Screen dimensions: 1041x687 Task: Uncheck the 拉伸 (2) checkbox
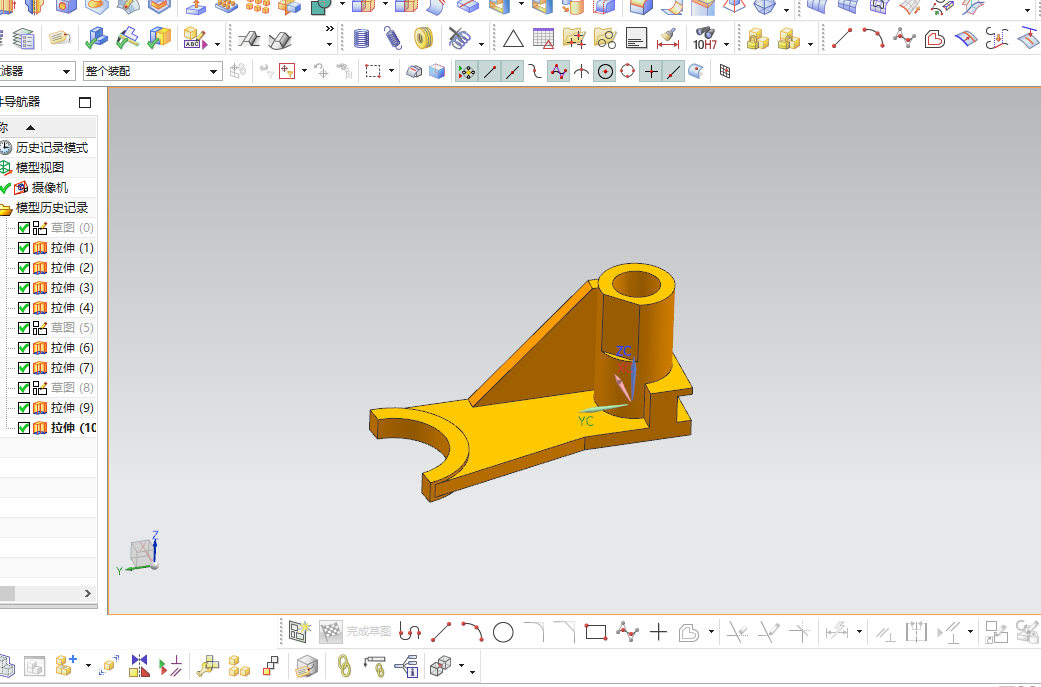coord(24,267)
